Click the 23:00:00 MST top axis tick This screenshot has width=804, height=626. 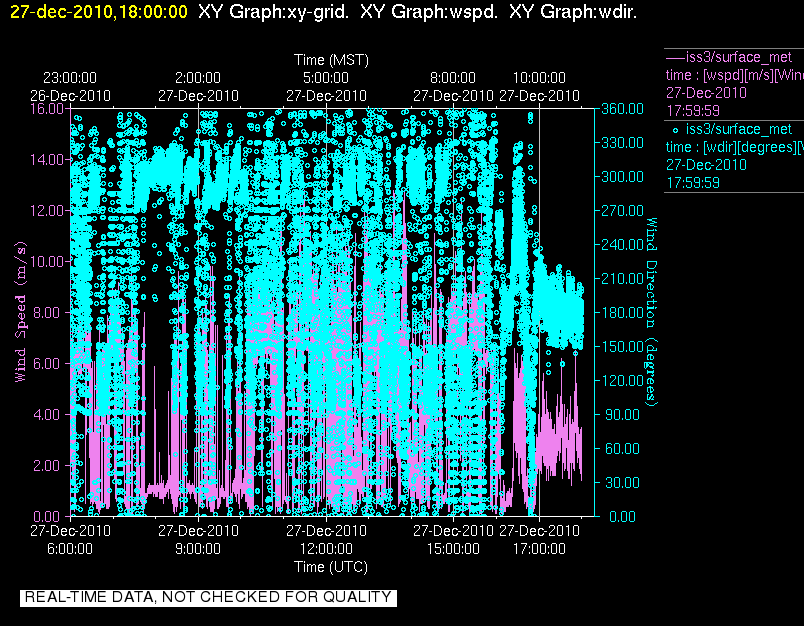coord(70,77)
